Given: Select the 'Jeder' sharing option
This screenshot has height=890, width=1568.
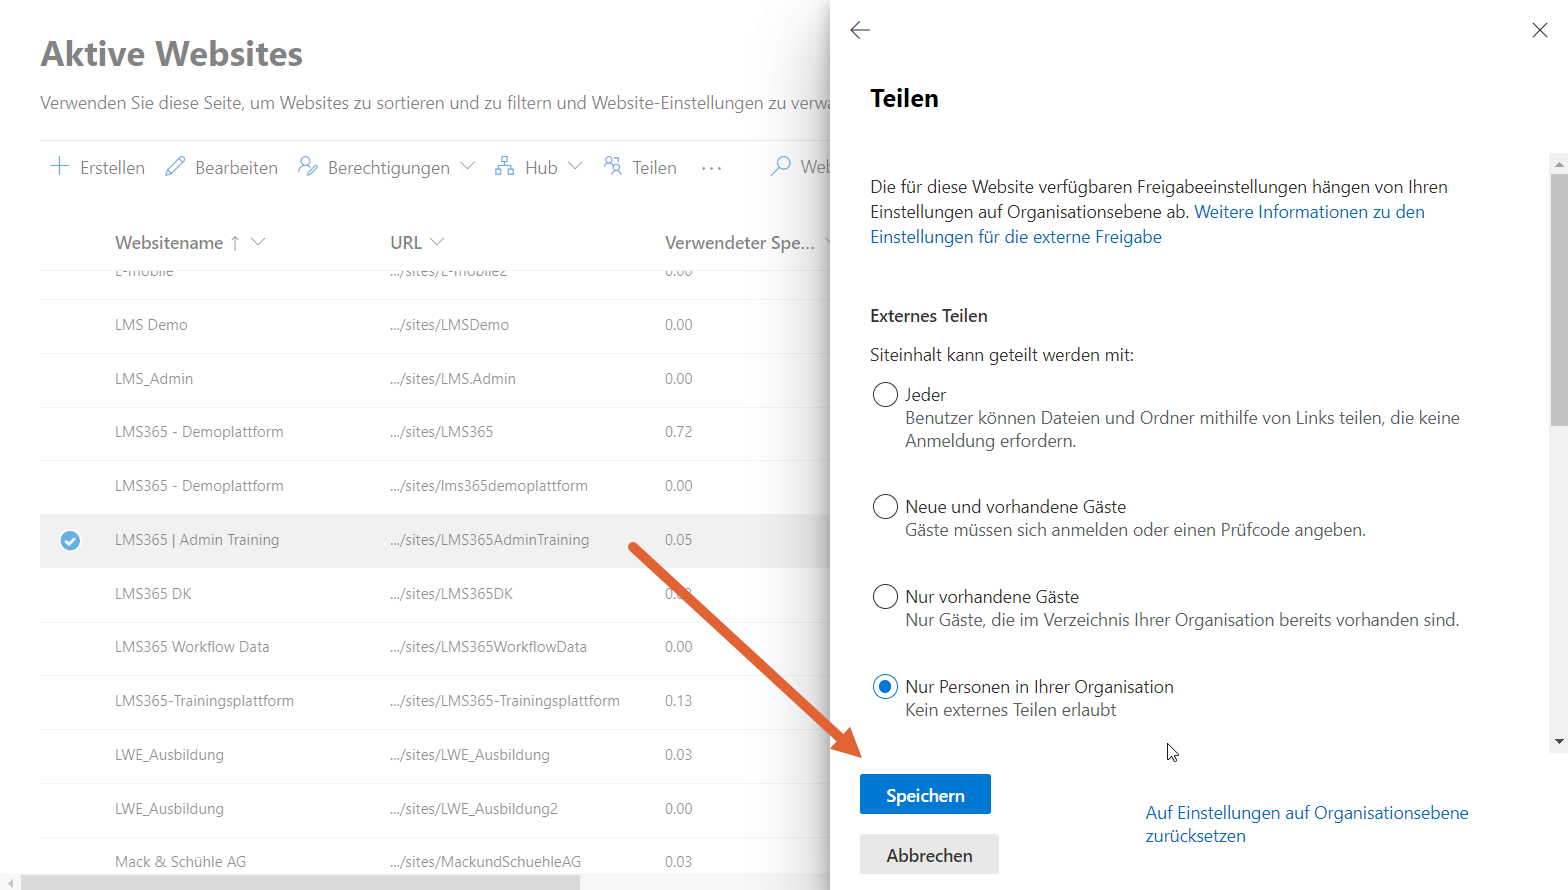Looking at the screenshot, I should click(x=885, y=395).
